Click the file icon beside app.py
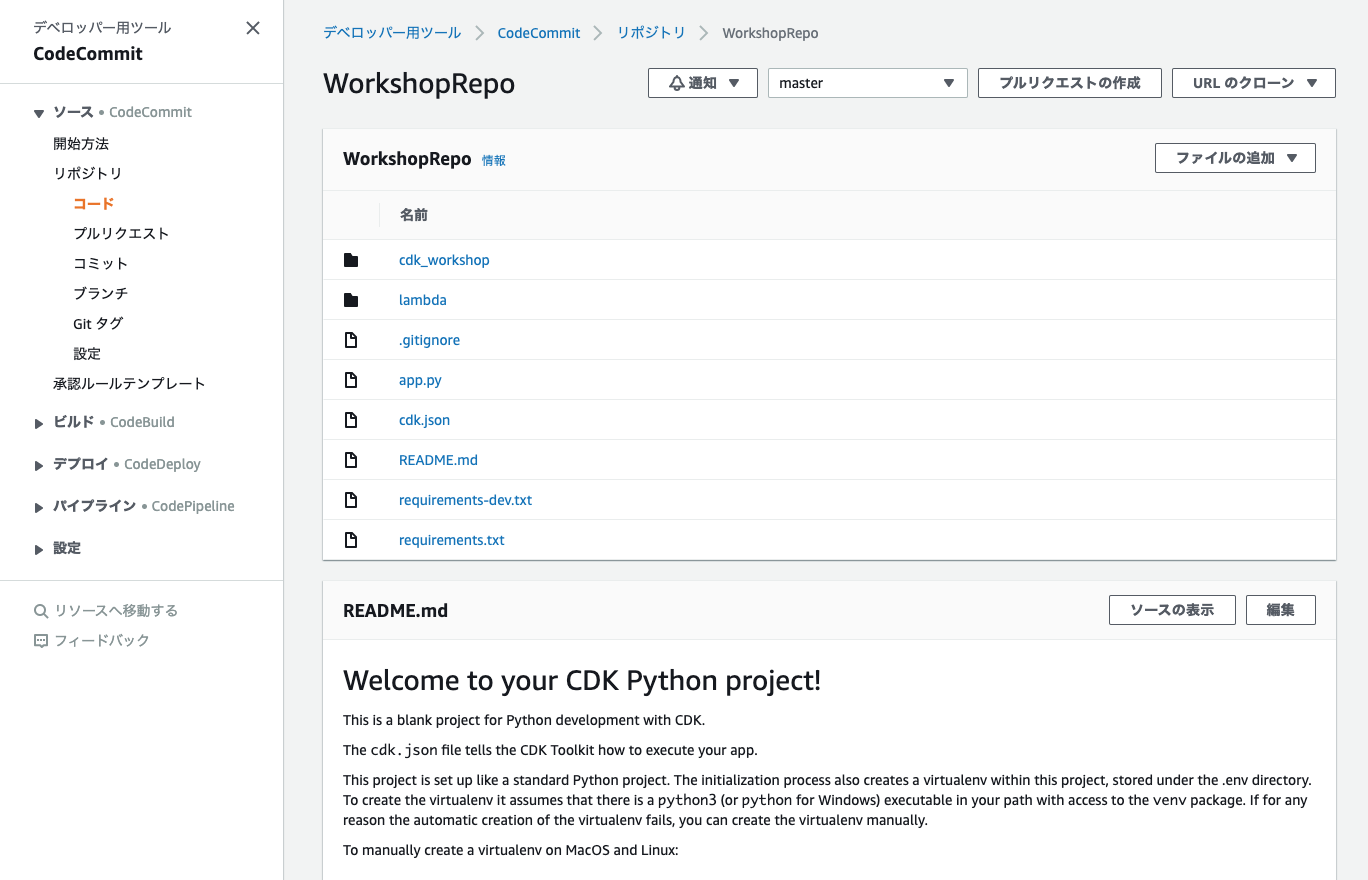 point(350,380)
